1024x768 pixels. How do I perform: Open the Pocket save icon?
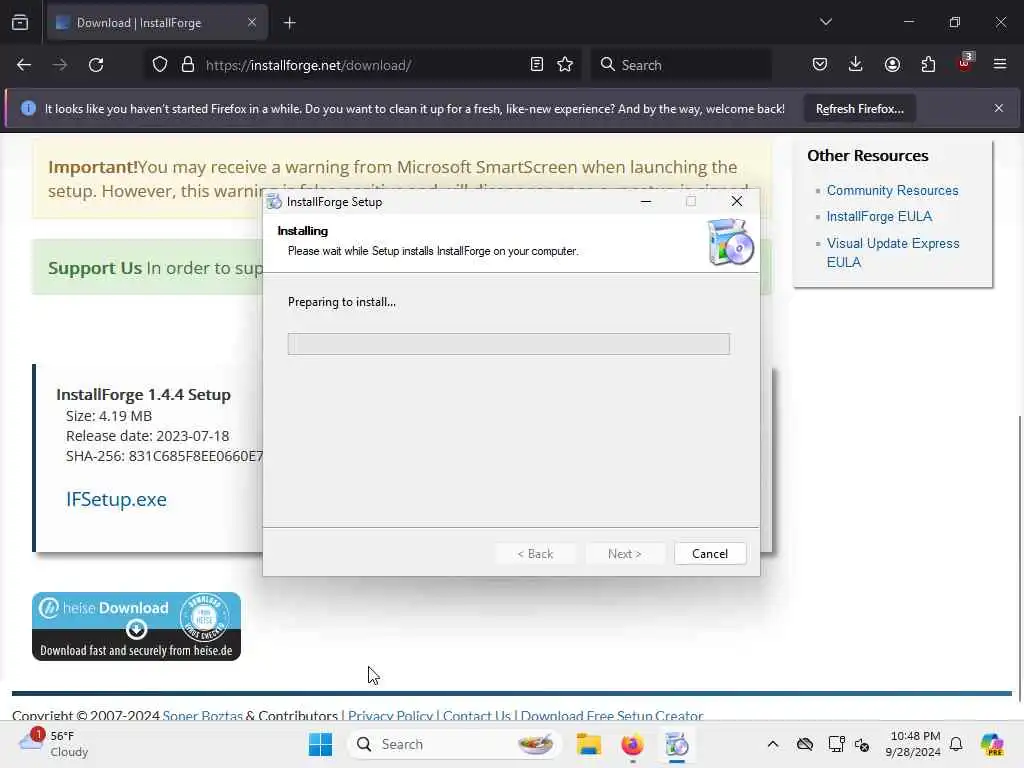click(x=820, y=65)
